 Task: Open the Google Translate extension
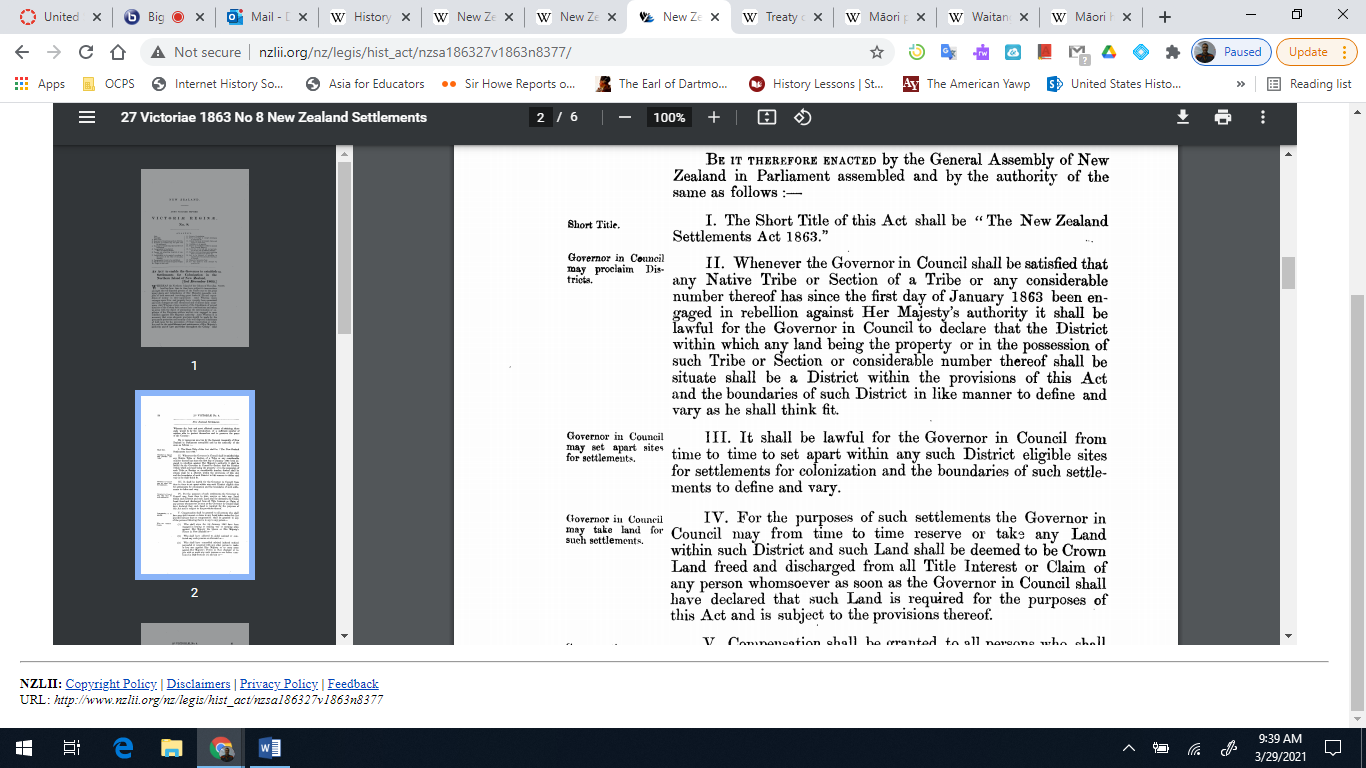(948, 52)
